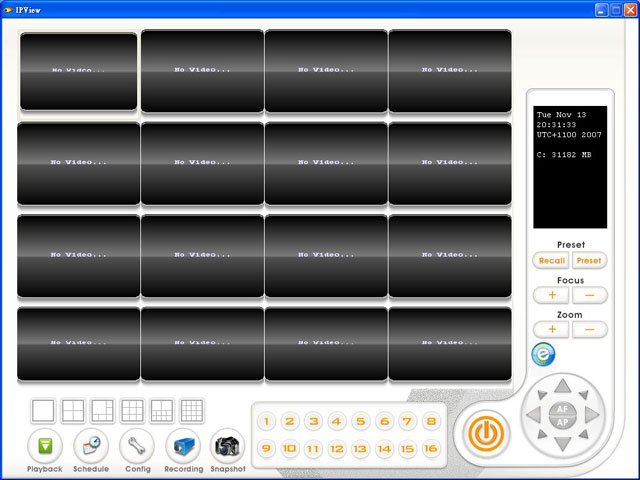Activate AP in the PTZ pad center

pyautogui.click(x=562, y=422)
